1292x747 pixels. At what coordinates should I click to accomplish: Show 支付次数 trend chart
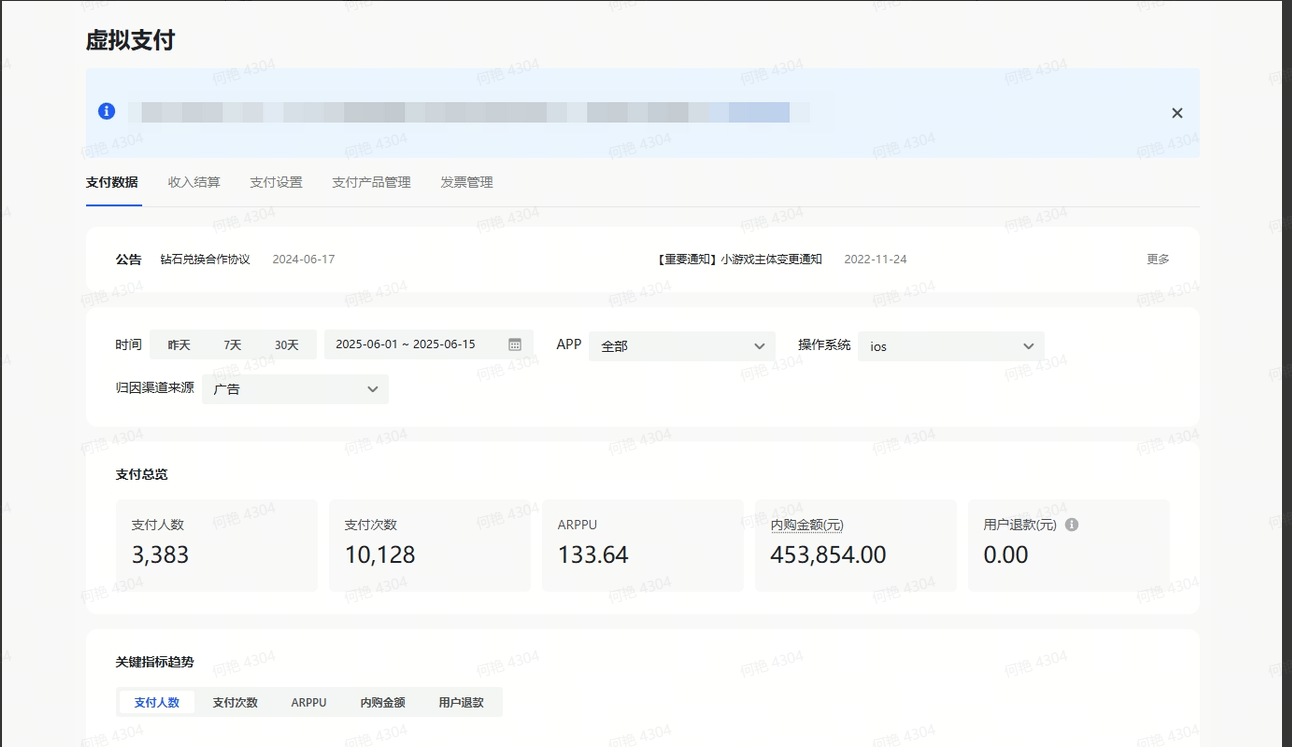click(x=235, y=703)
